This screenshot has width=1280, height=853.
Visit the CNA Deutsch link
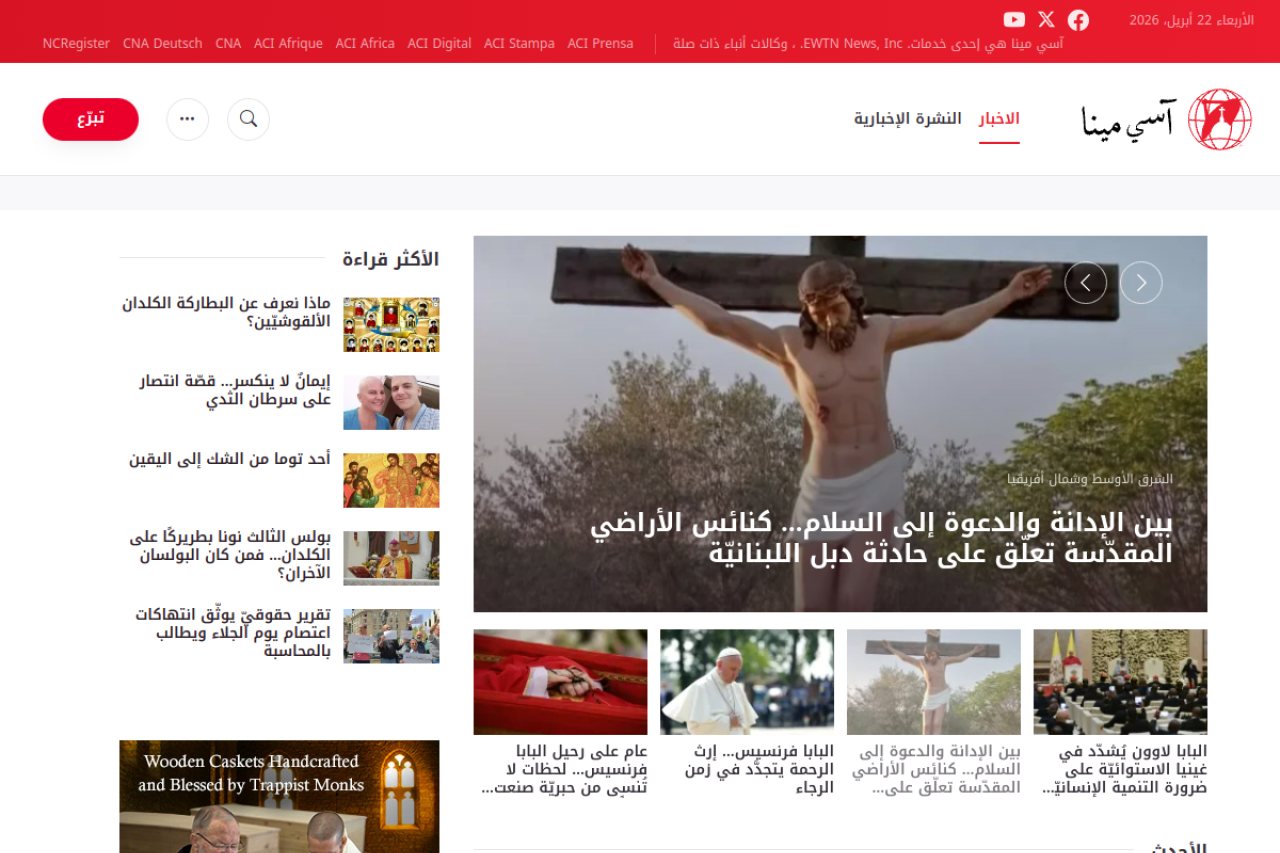click(x=162, y=44)
